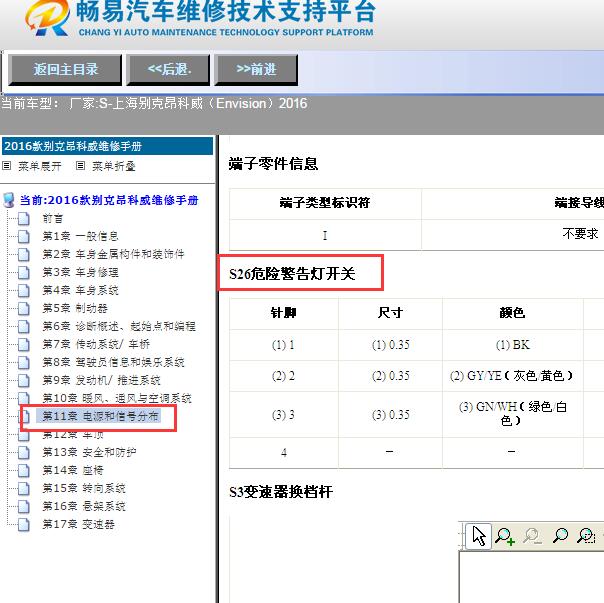Select 第11章 电源和信号分布 chapter
The width and height of the screenshot is (604, 603).
coord(100,416)
